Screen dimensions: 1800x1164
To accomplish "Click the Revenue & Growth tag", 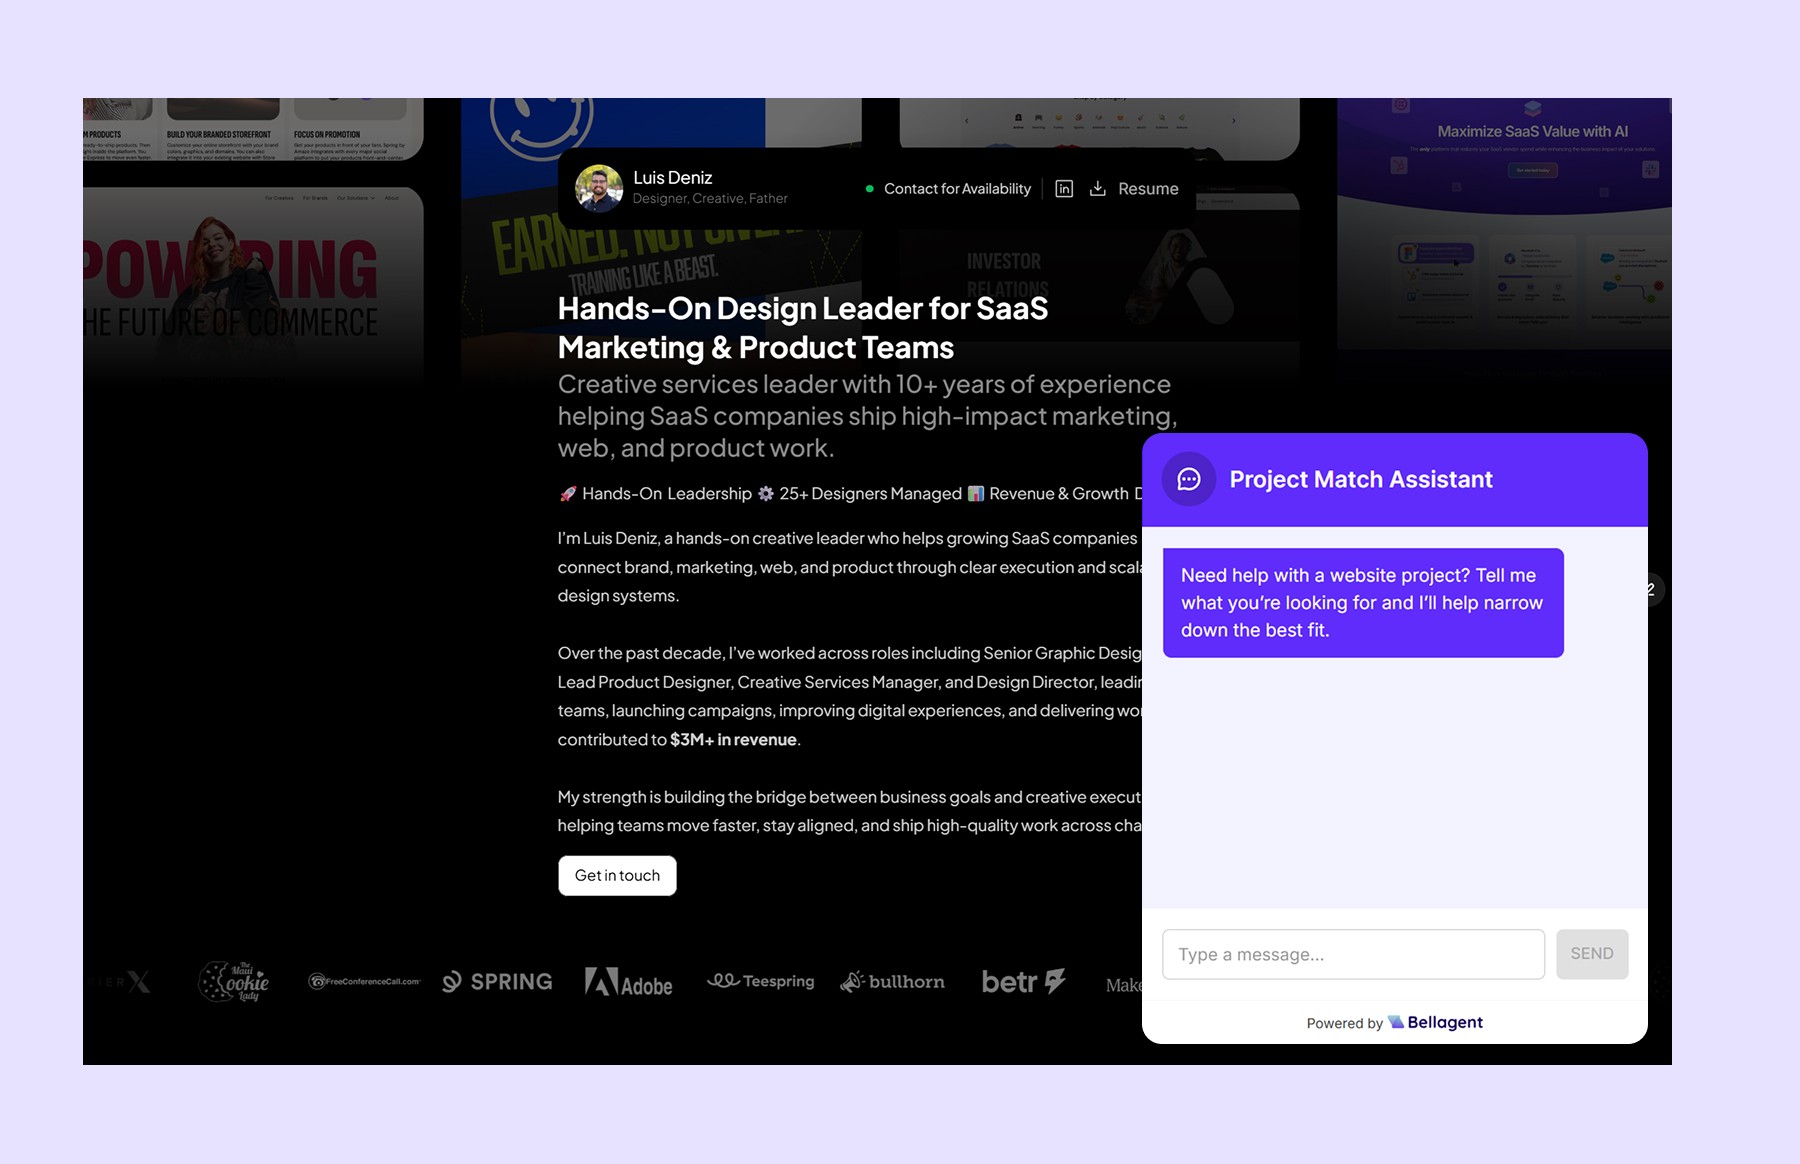I will click(1047, 493).
